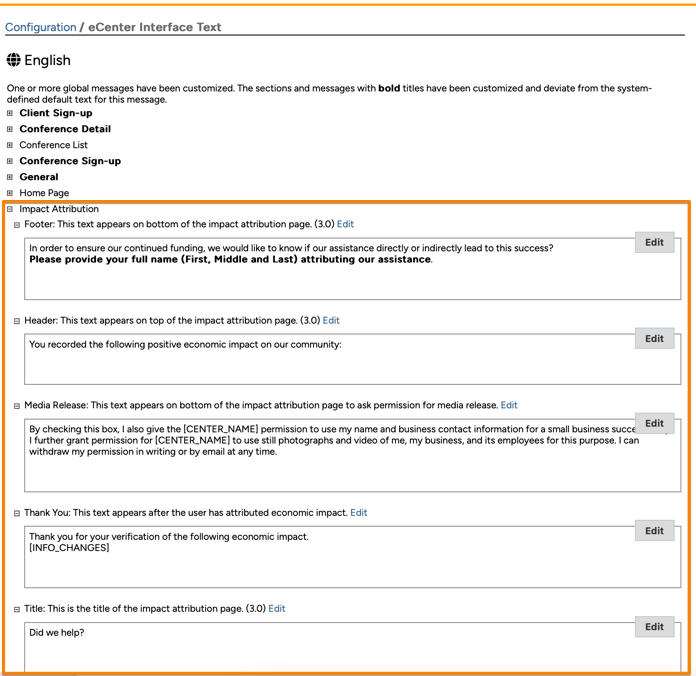
Task: Collapse the Header message item
Action: tap(17, 321)
